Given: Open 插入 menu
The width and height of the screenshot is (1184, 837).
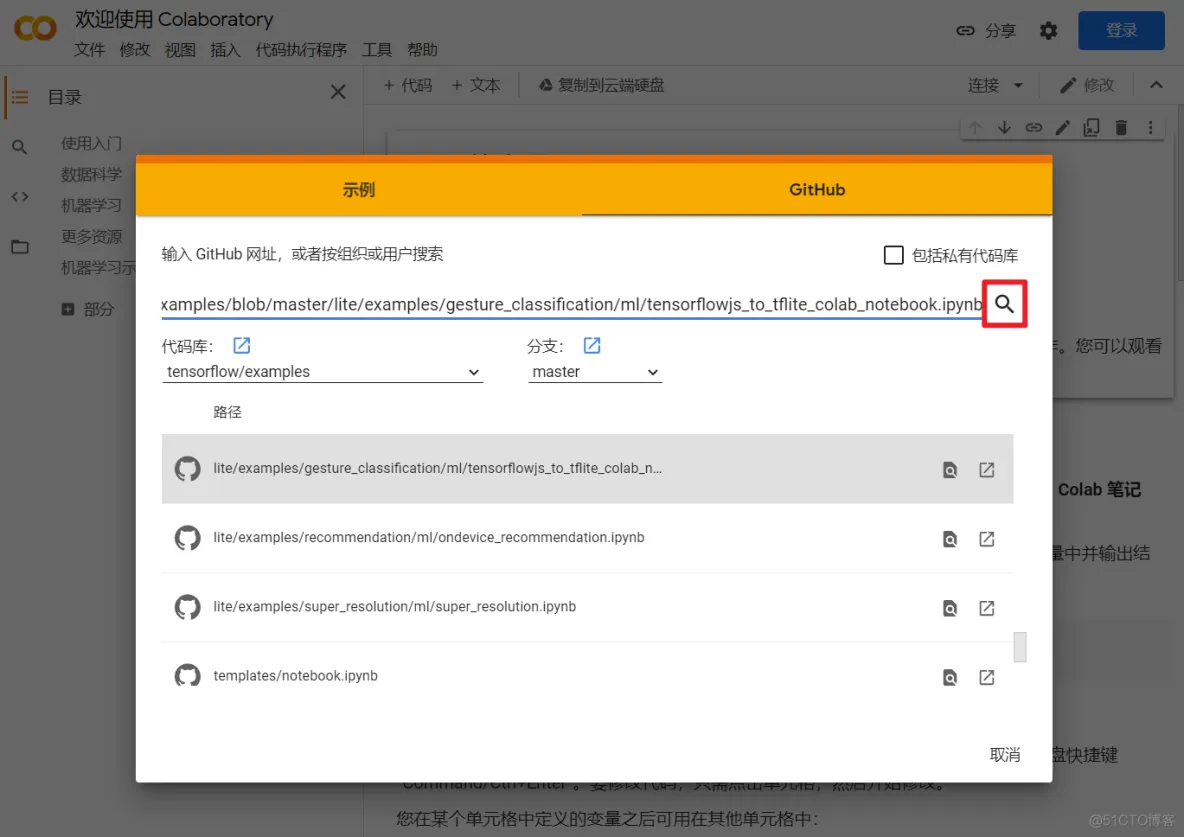Looking at the screenshot, I should tap(225, 50).
